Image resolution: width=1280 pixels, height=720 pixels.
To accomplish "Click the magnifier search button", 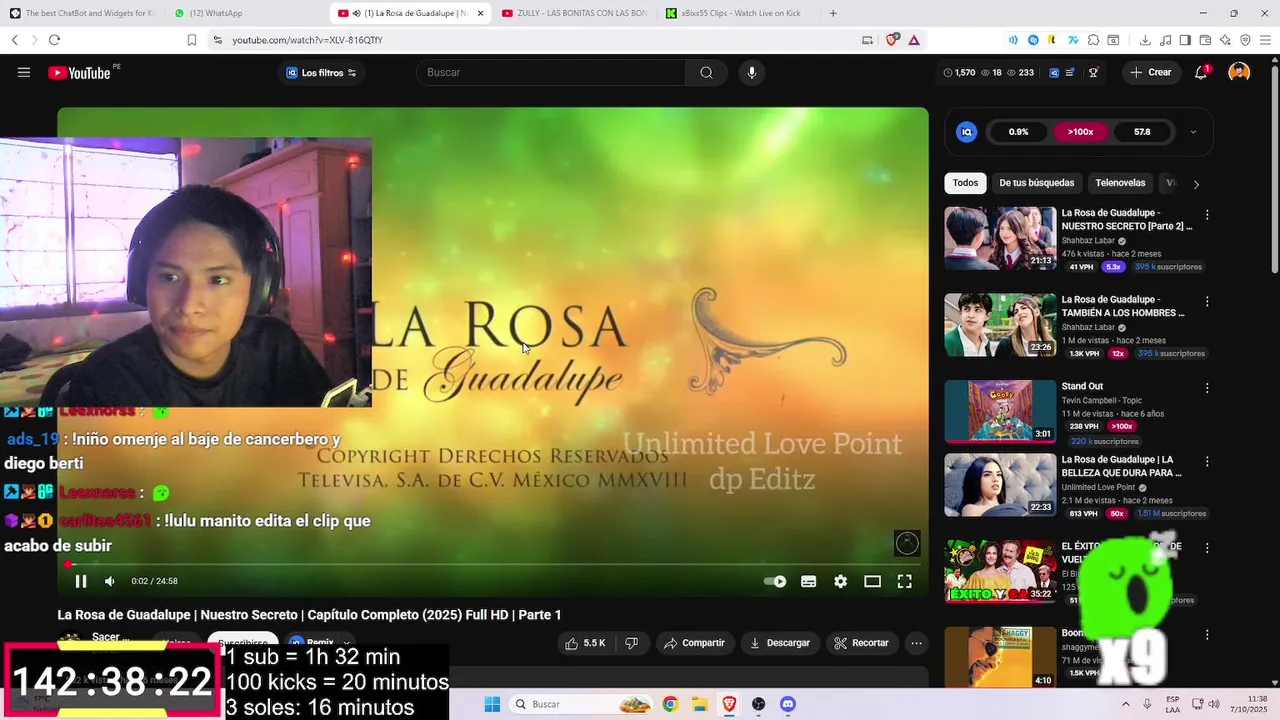I will (707, 72).
